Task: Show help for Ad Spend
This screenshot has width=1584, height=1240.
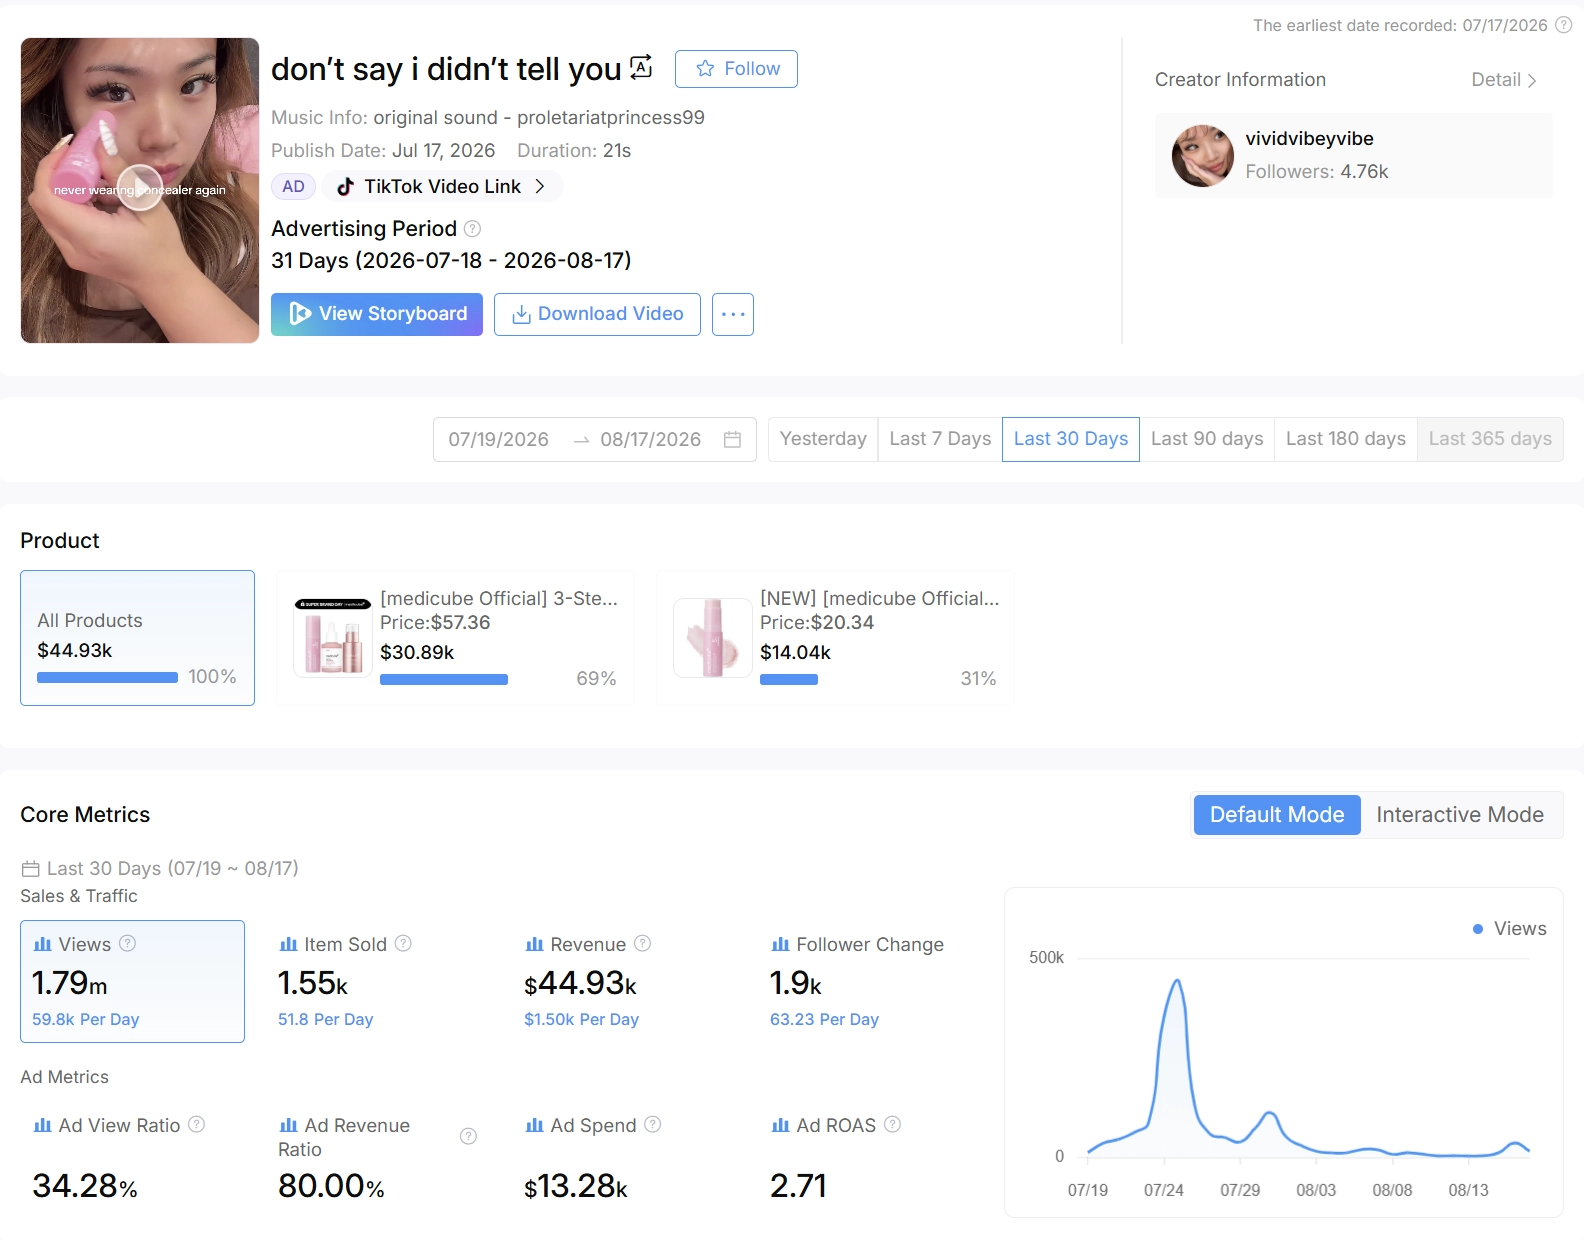Action: (x=653, y=1124)
